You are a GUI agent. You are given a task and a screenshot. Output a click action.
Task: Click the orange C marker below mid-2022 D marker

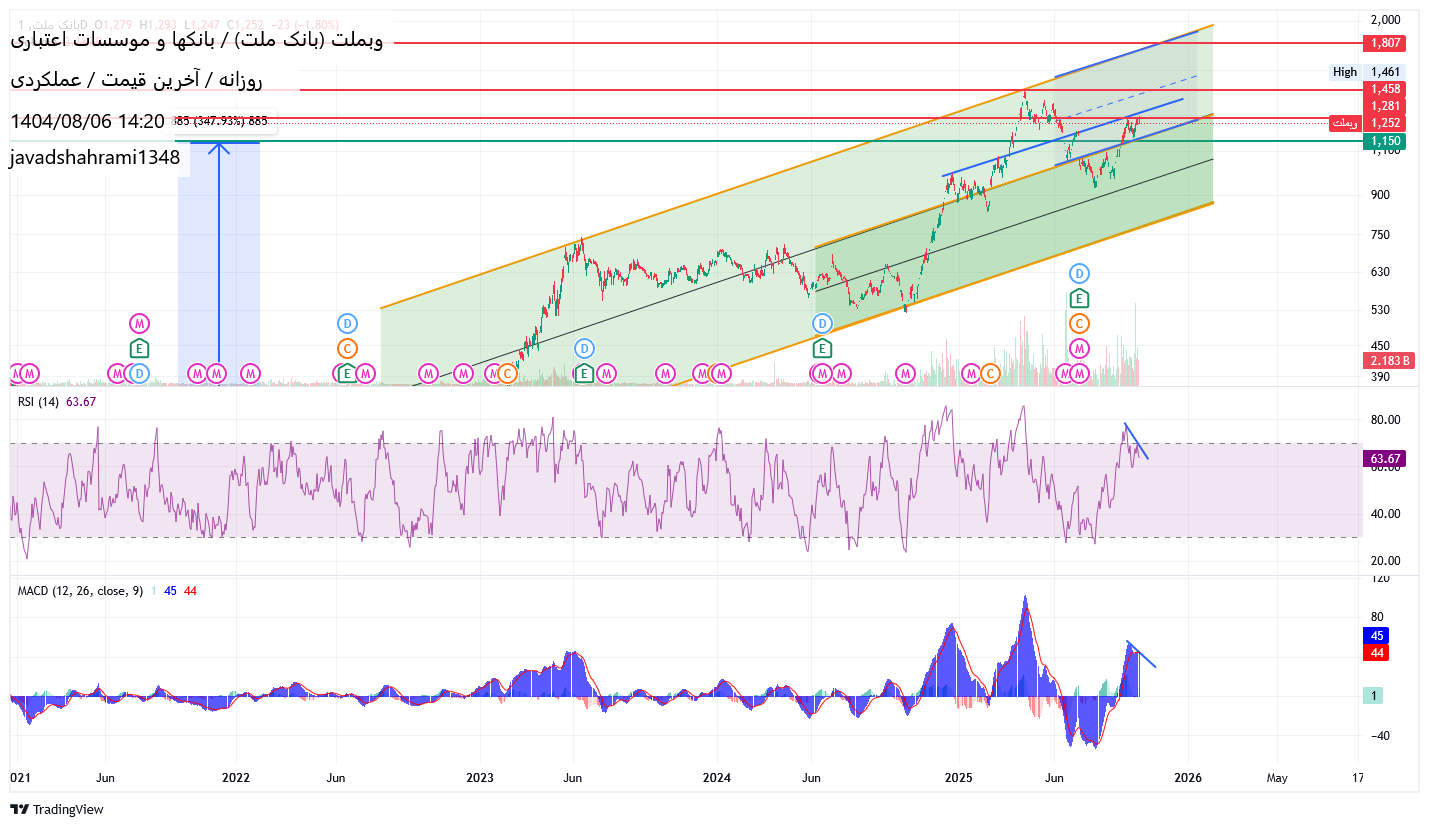click(x=347, y=349)
